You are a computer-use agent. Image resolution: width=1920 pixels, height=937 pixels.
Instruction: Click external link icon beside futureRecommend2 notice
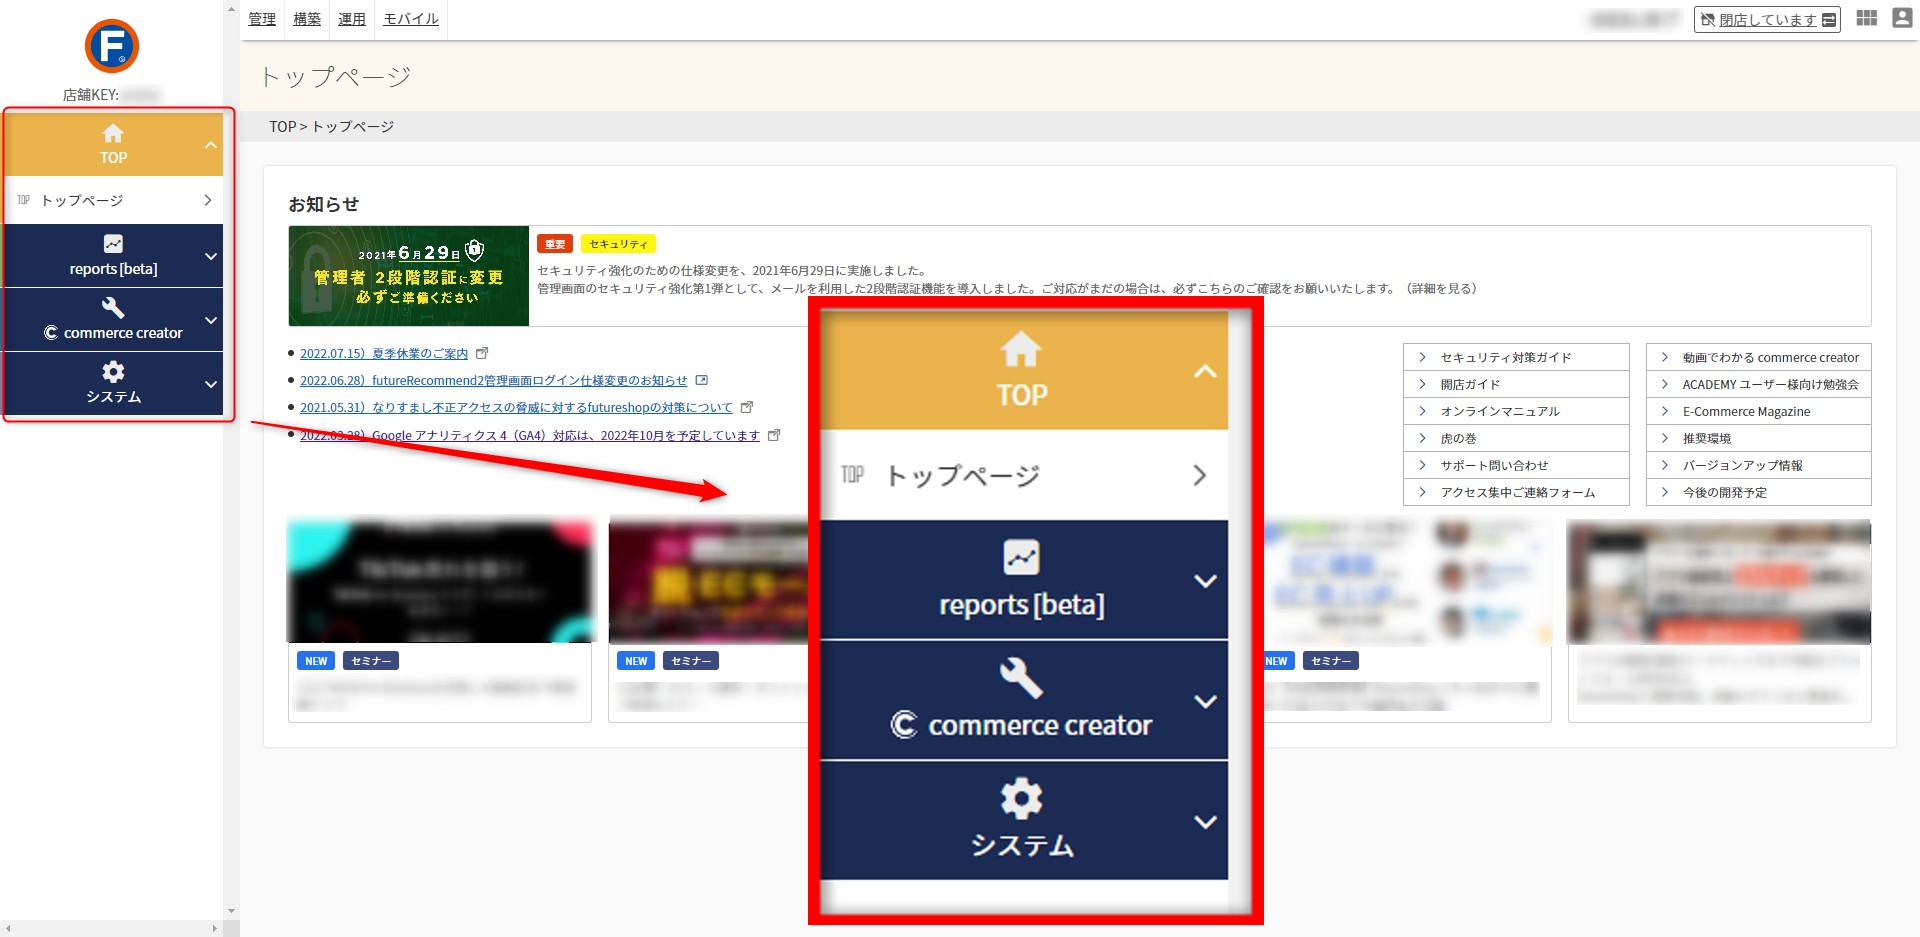tap(702, 380)
